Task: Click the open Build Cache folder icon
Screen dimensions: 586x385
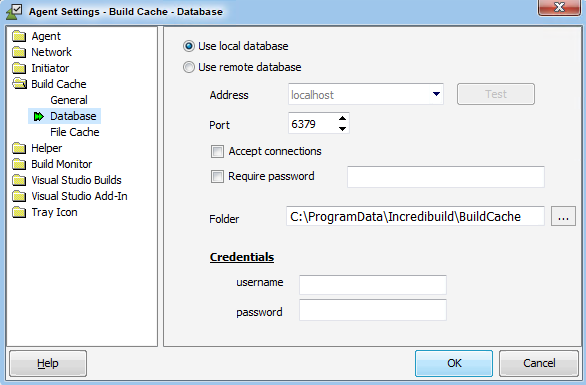Action: [19, 84]
